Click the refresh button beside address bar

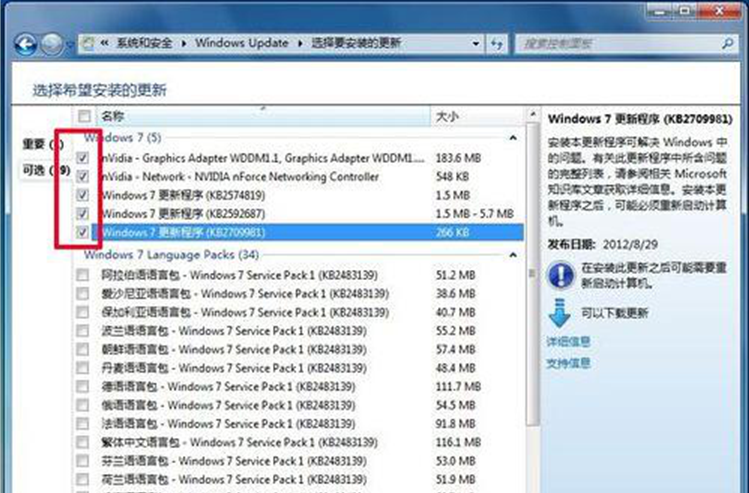coord(496,44)
